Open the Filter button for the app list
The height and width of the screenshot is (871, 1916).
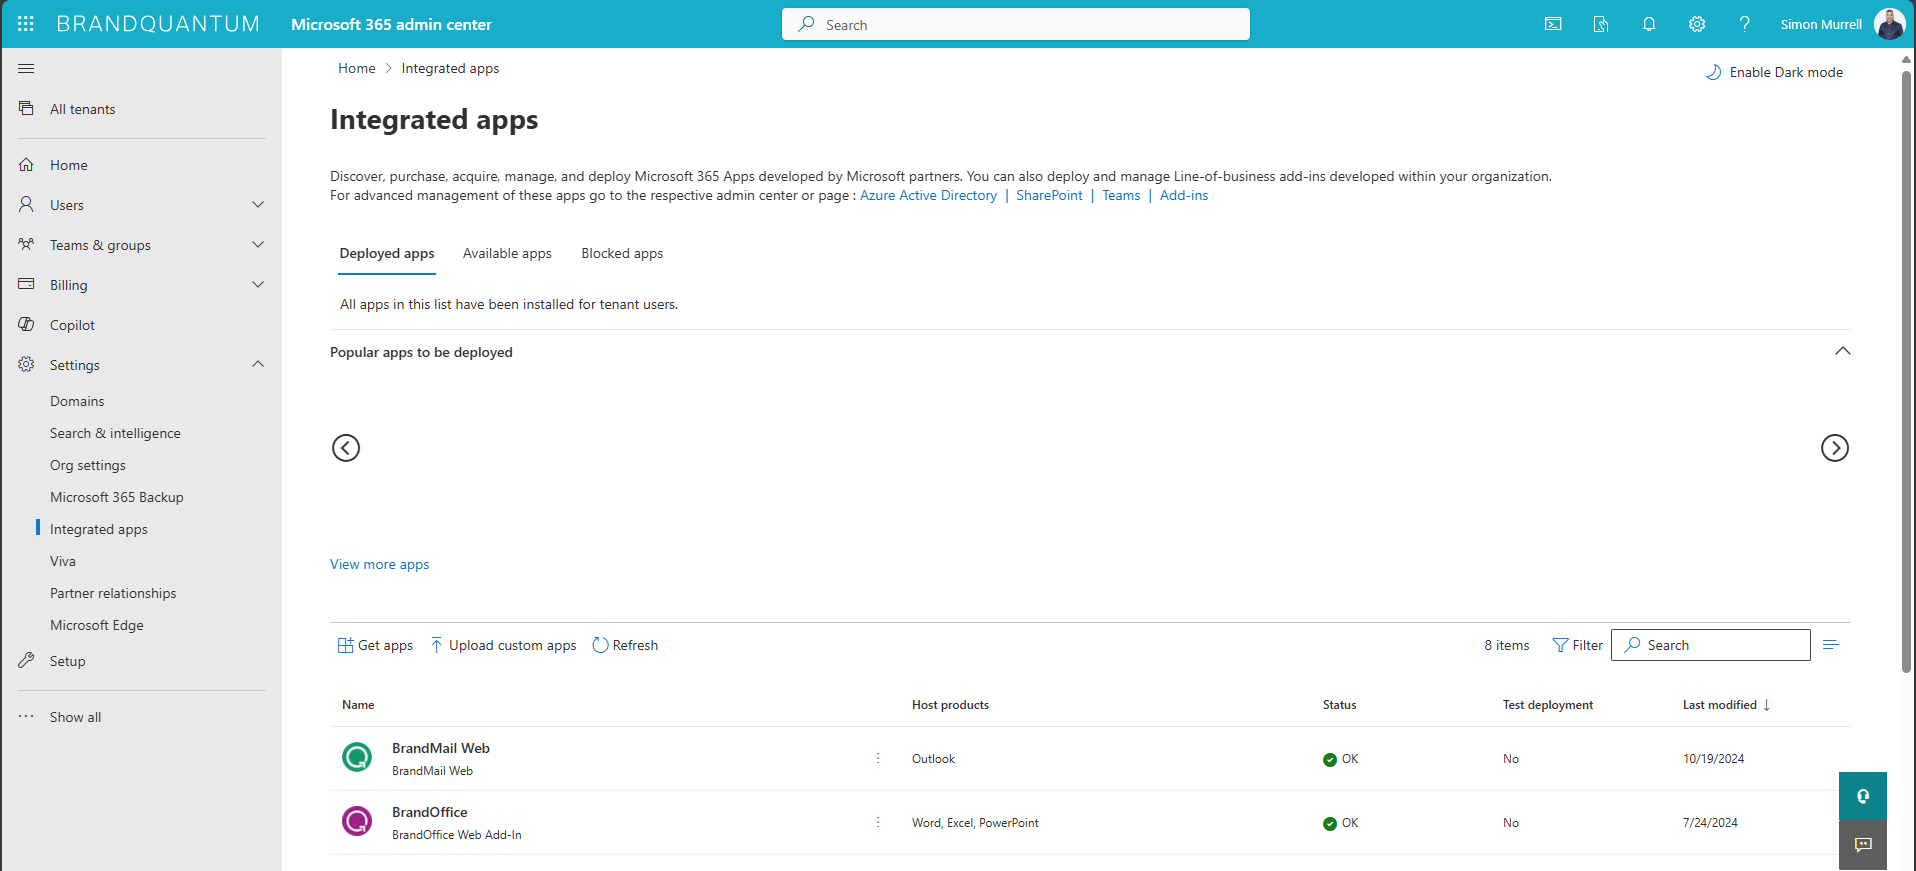[x=1577, y=645]
